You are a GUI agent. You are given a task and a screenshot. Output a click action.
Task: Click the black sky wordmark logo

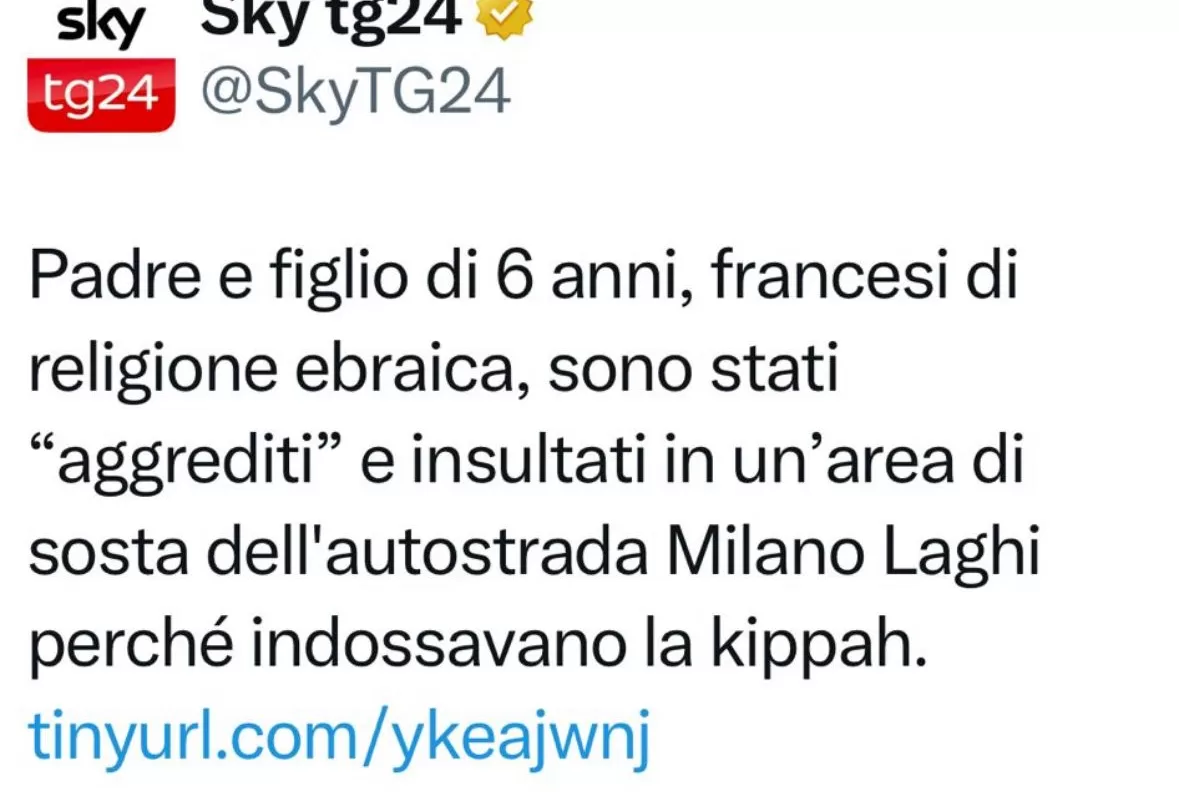pyautogui.click(x=101, y=25)
